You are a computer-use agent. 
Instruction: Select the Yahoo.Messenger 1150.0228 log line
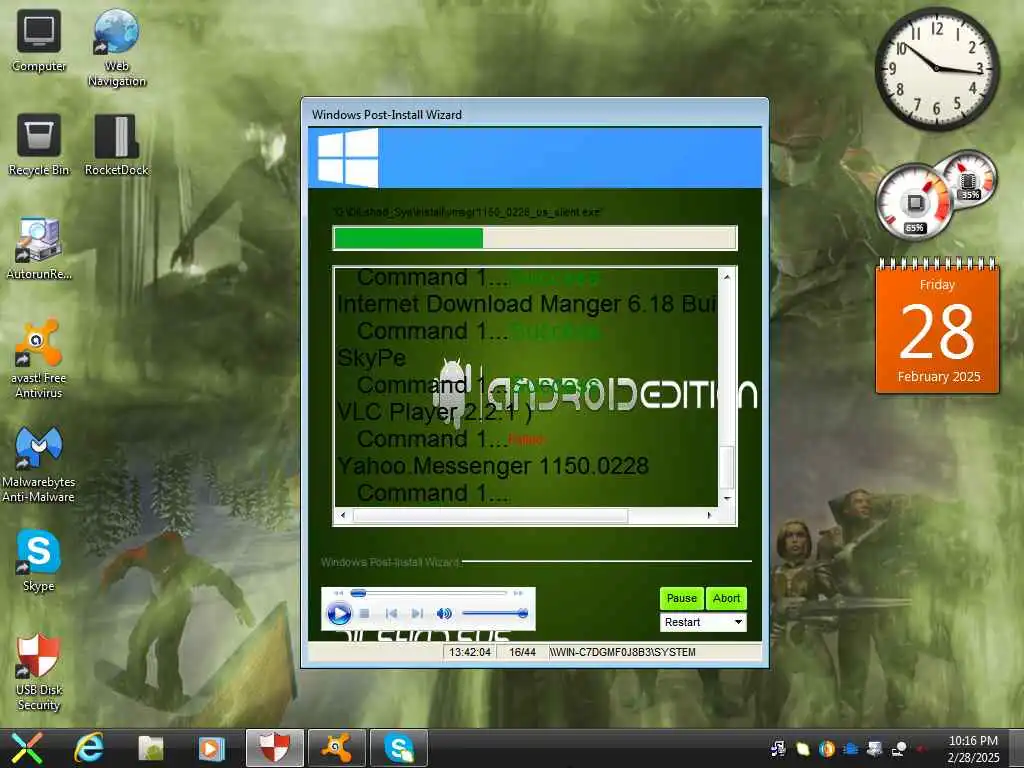[493, 466]
